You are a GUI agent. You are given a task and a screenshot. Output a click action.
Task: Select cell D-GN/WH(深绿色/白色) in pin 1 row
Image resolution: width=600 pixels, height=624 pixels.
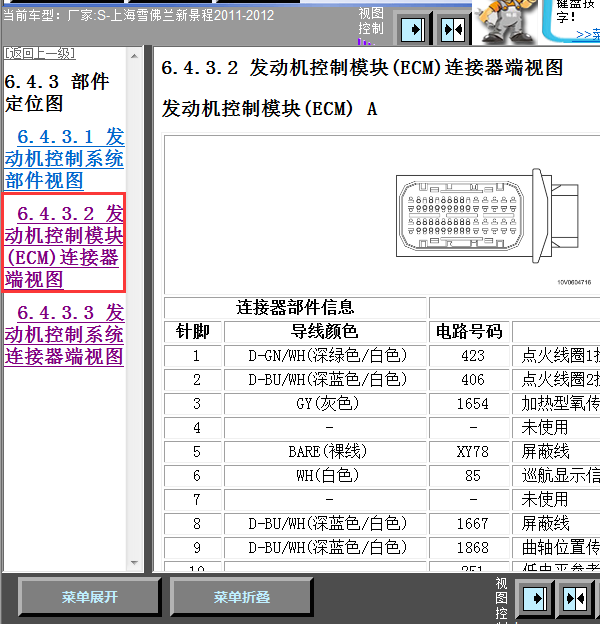click(327, 355)
